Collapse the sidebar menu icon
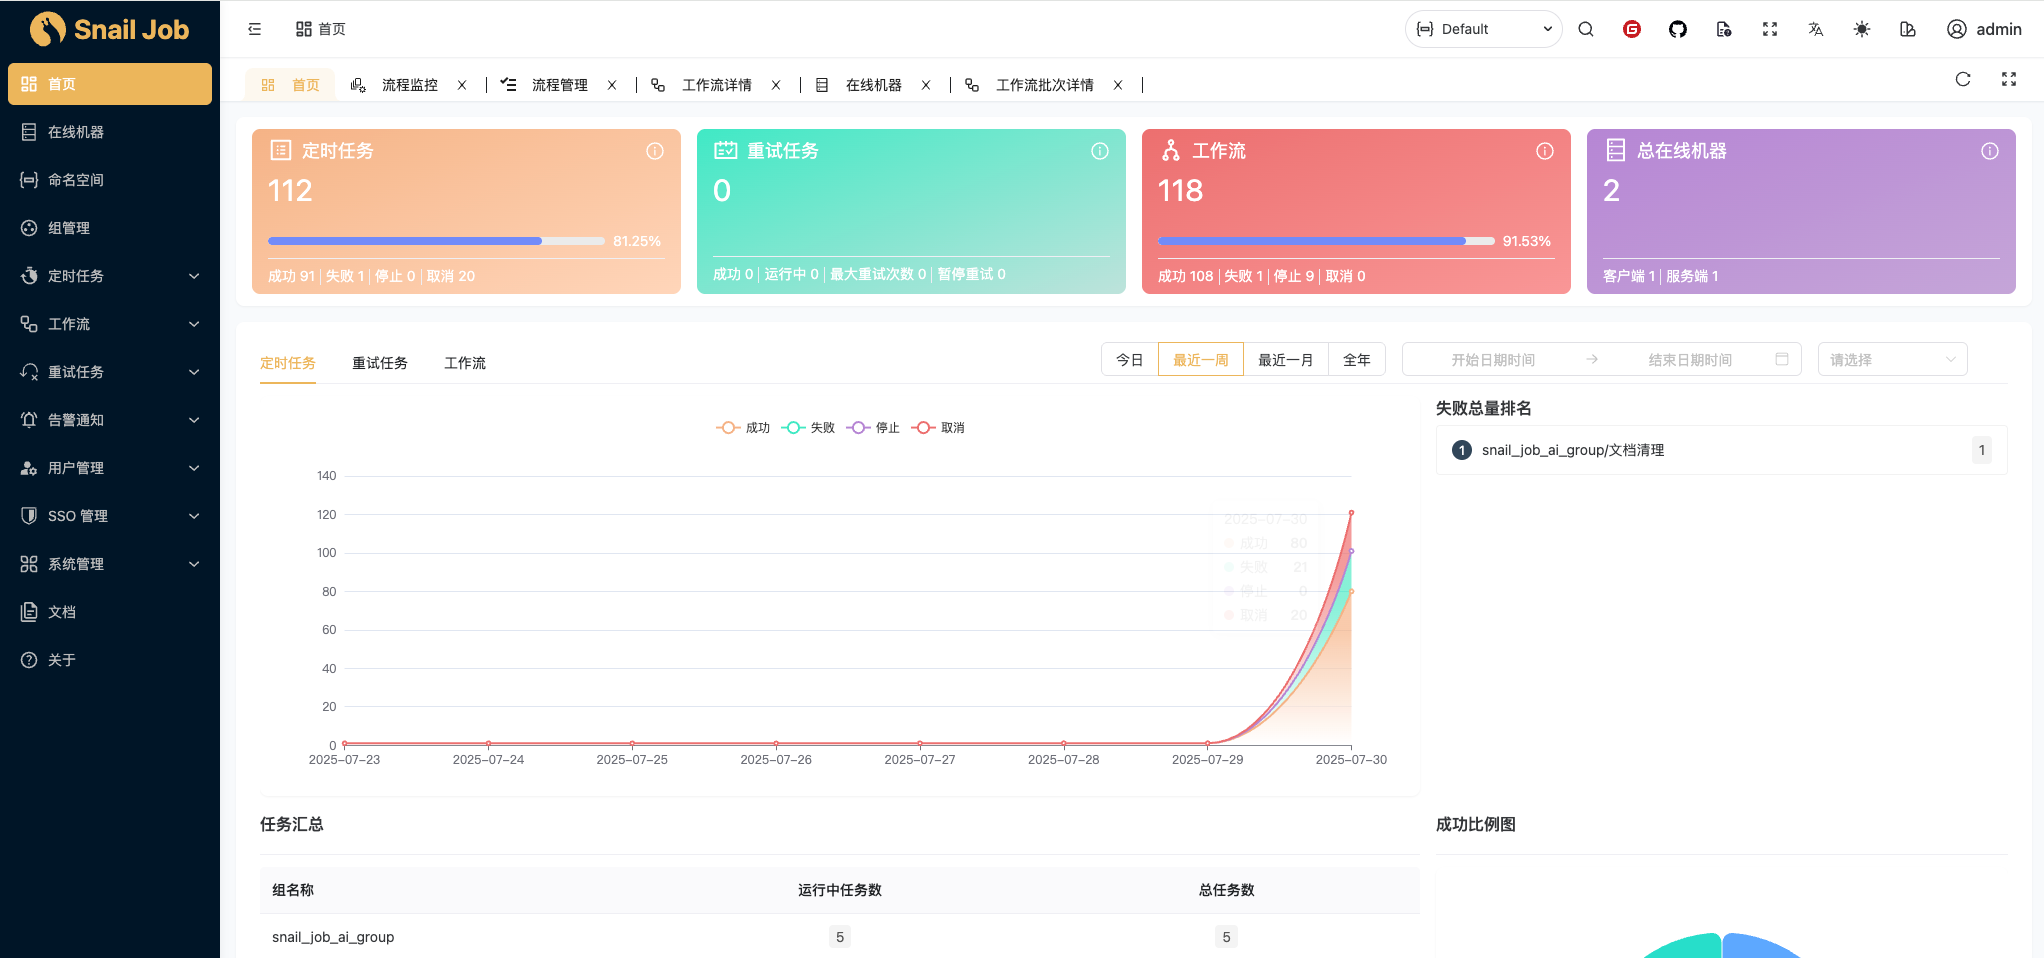Screen dimensions: 2044x958 (x=255, y=29)
